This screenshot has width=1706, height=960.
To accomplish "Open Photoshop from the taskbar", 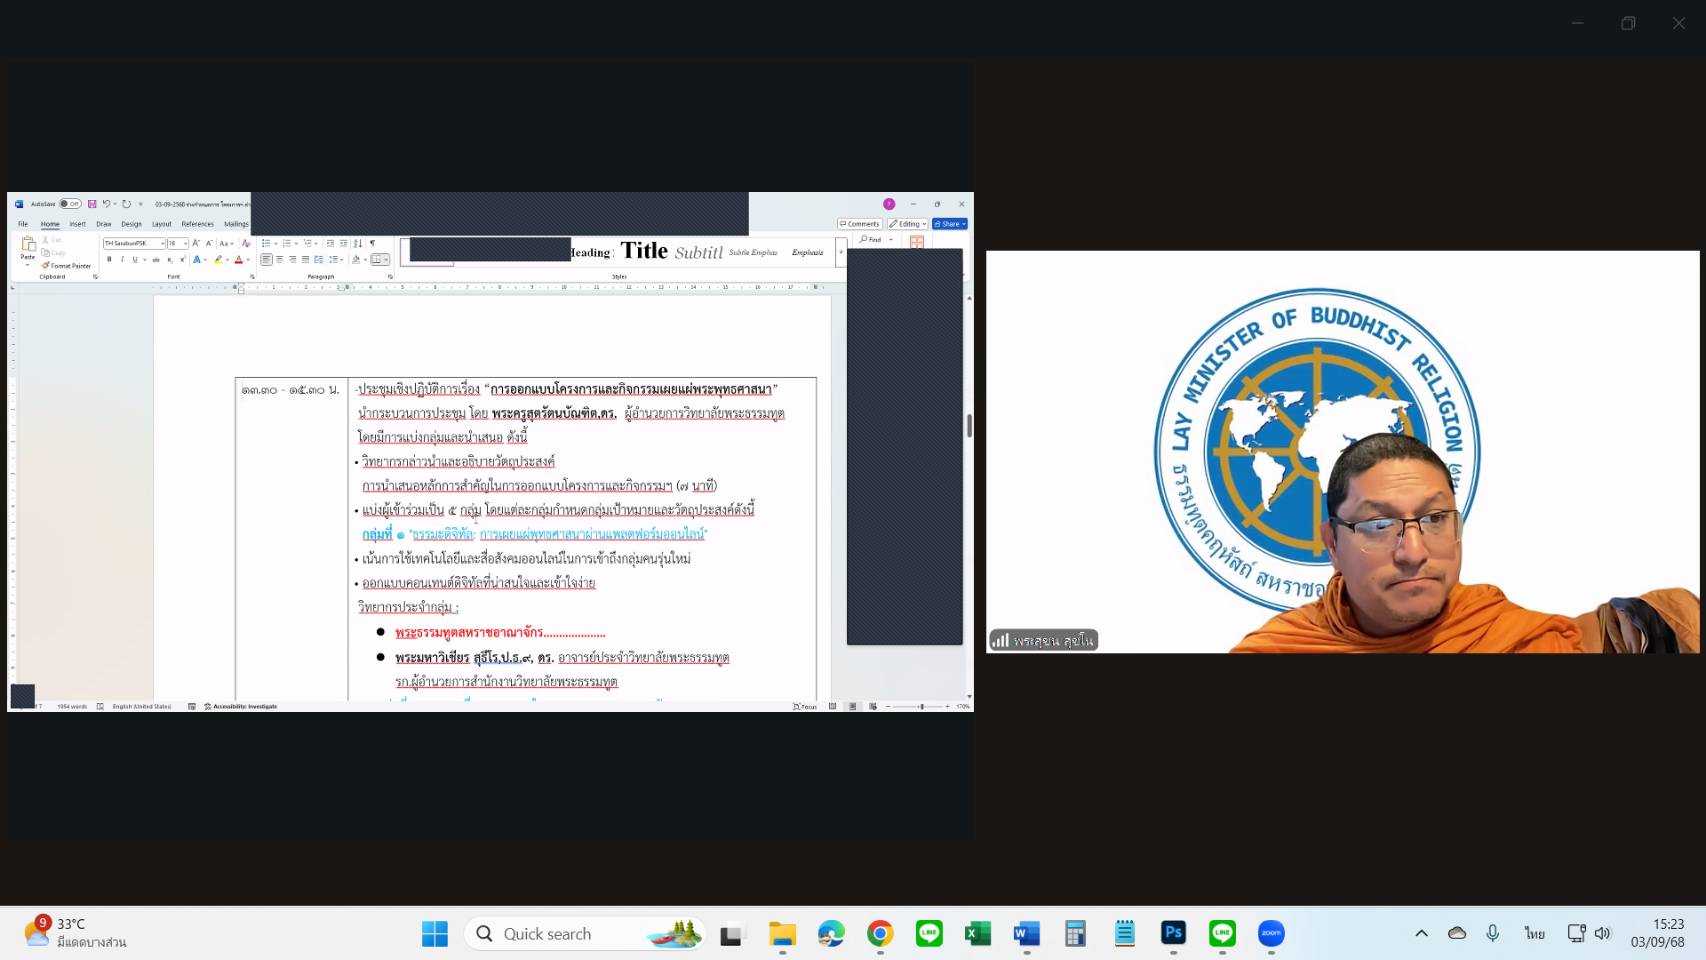I will [1173, 934].
